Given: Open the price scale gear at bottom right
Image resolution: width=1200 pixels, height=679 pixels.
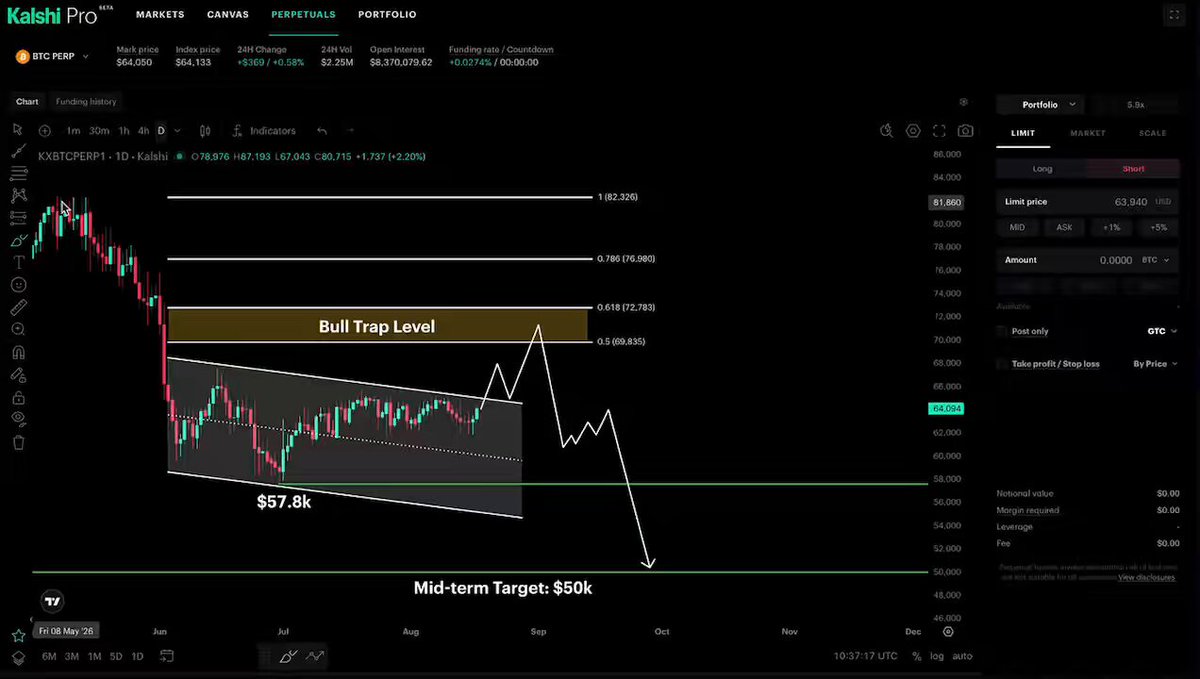Looking at the screenshot, I should tap(949, 632).
